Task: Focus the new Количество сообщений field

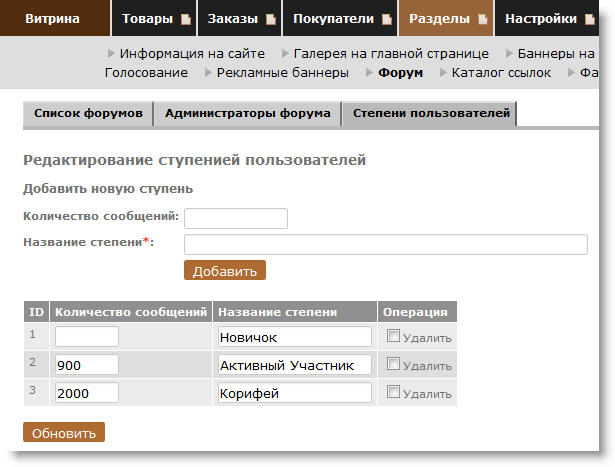Action: 236,218
